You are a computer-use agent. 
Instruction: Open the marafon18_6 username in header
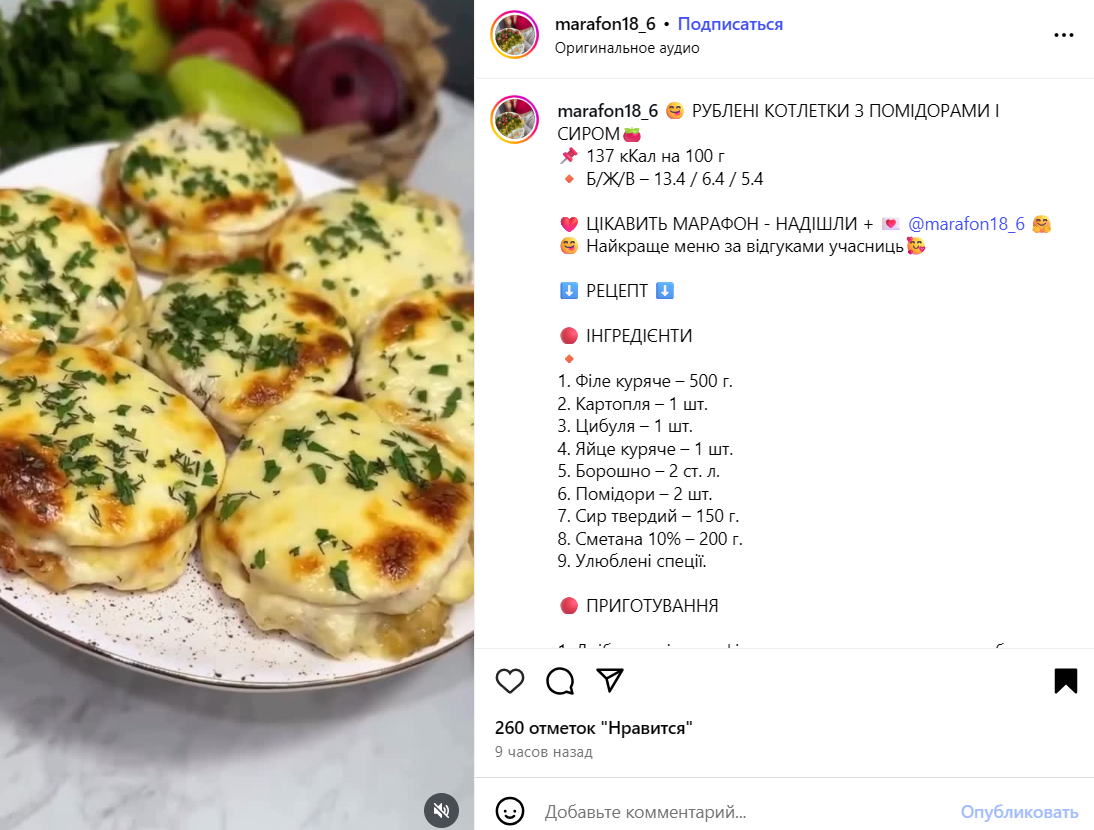point(605,24)
